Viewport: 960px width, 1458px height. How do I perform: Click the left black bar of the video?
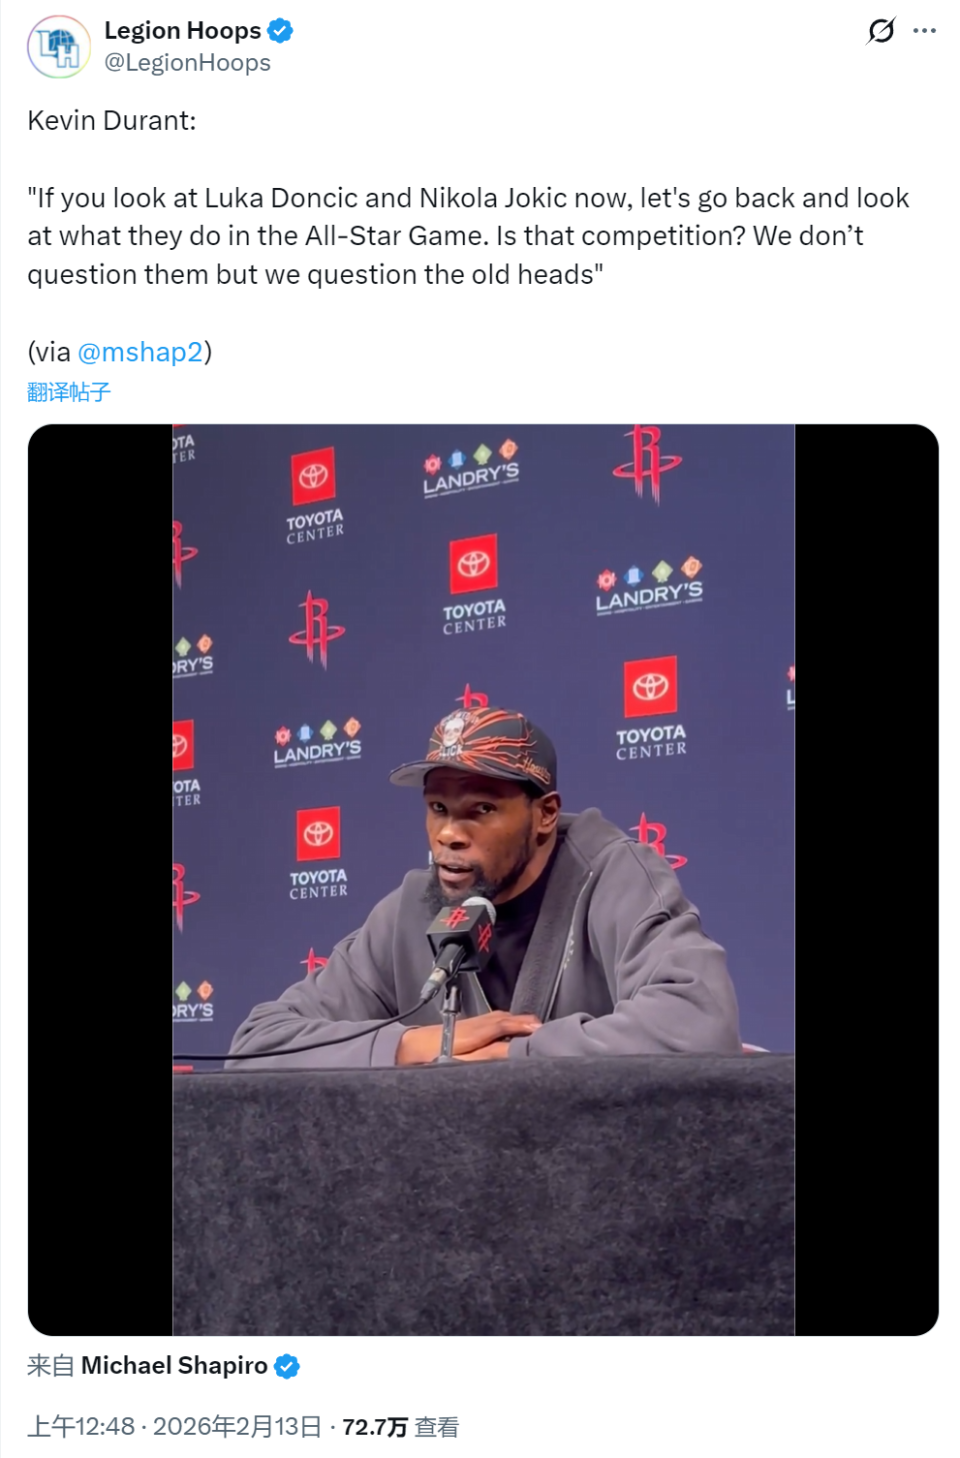click(x=100, y=880)
